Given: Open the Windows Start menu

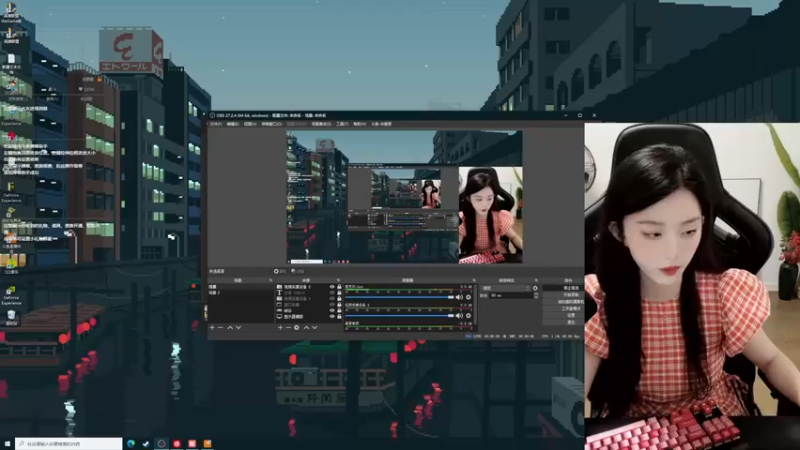Looking at the screenshot, I should tap(7, 444).
